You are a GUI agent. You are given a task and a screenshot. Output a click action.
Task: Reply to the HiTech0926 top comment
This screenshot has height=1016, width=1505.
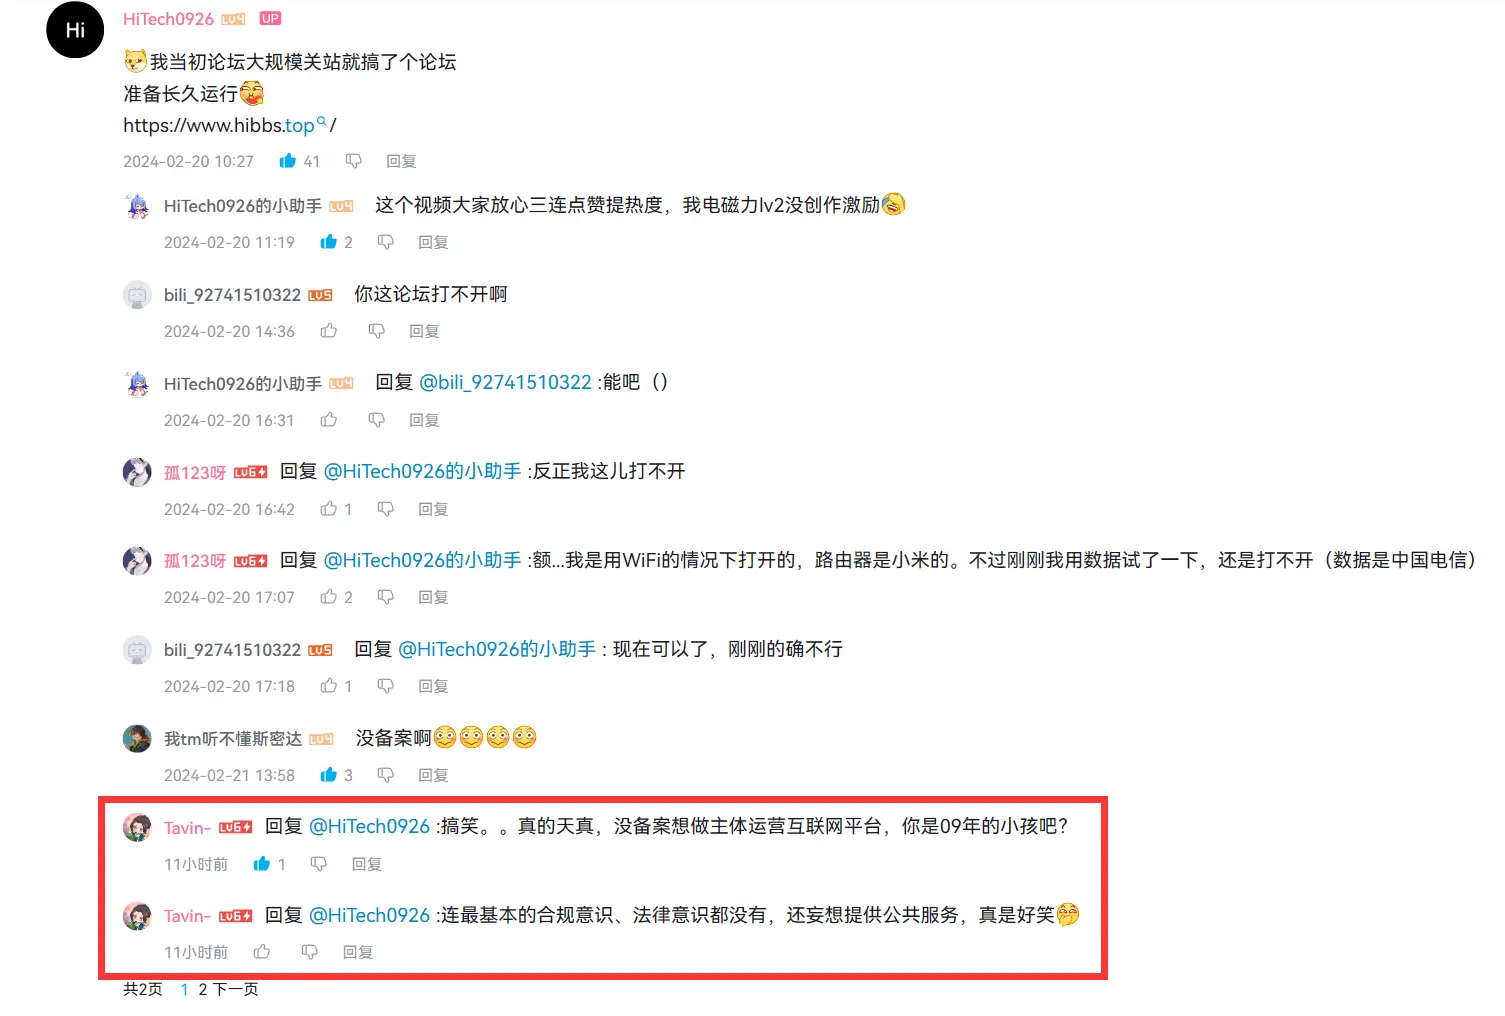click(401, 161)
